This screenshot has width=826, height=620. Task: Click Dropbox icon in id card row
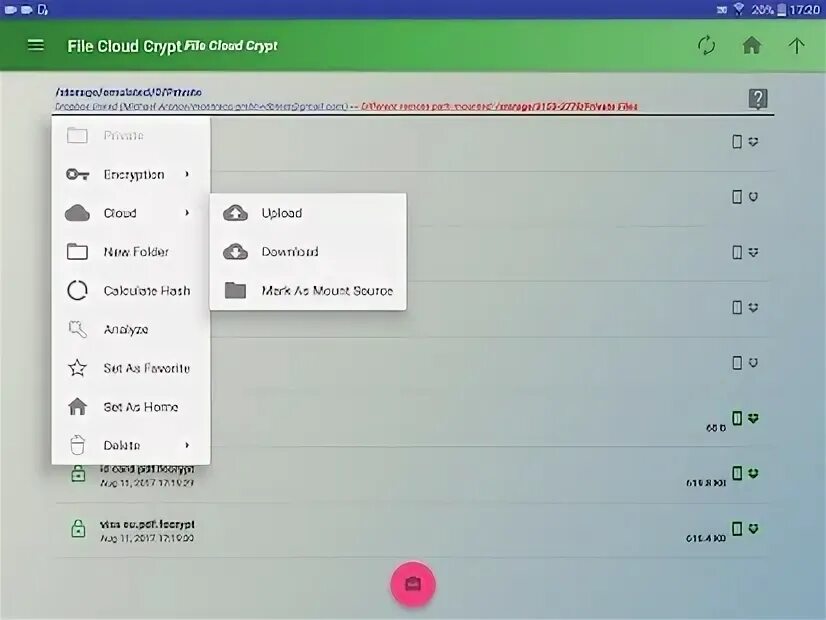point(753,473)
